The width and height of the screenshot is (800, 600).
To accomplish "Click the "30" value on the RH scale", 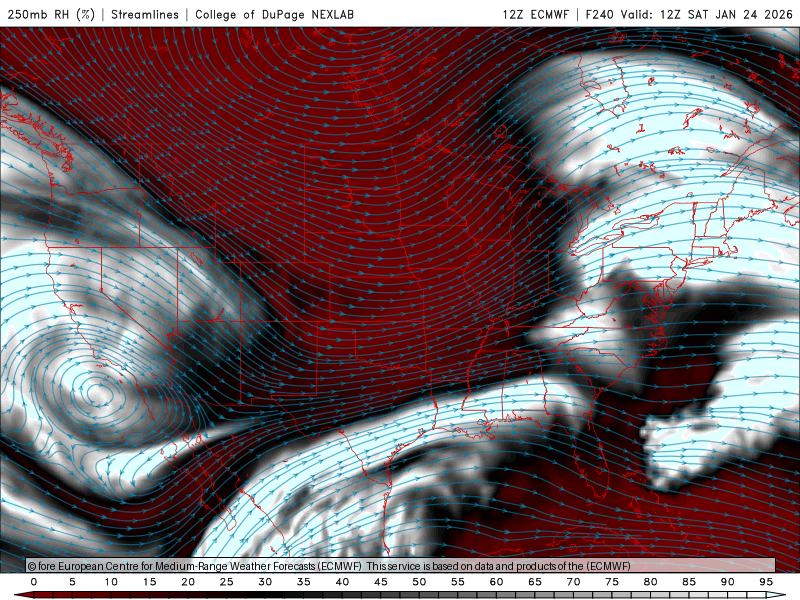I will pyautogui.click(x=265, y=582).
